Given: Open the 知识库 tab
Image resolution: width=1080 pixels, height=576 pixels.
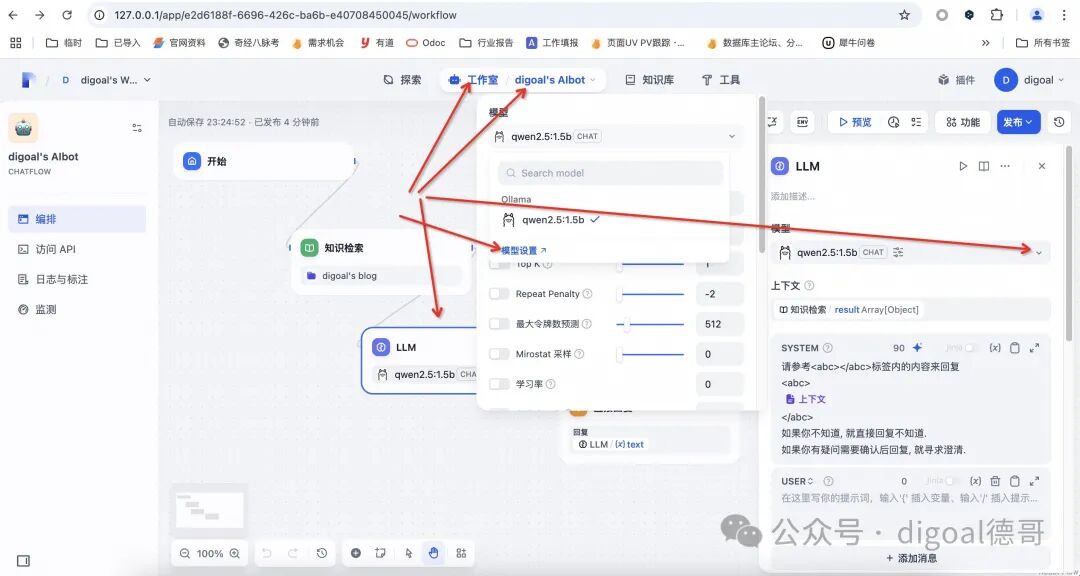Looking at the screenshot, I should click(649, 80).
